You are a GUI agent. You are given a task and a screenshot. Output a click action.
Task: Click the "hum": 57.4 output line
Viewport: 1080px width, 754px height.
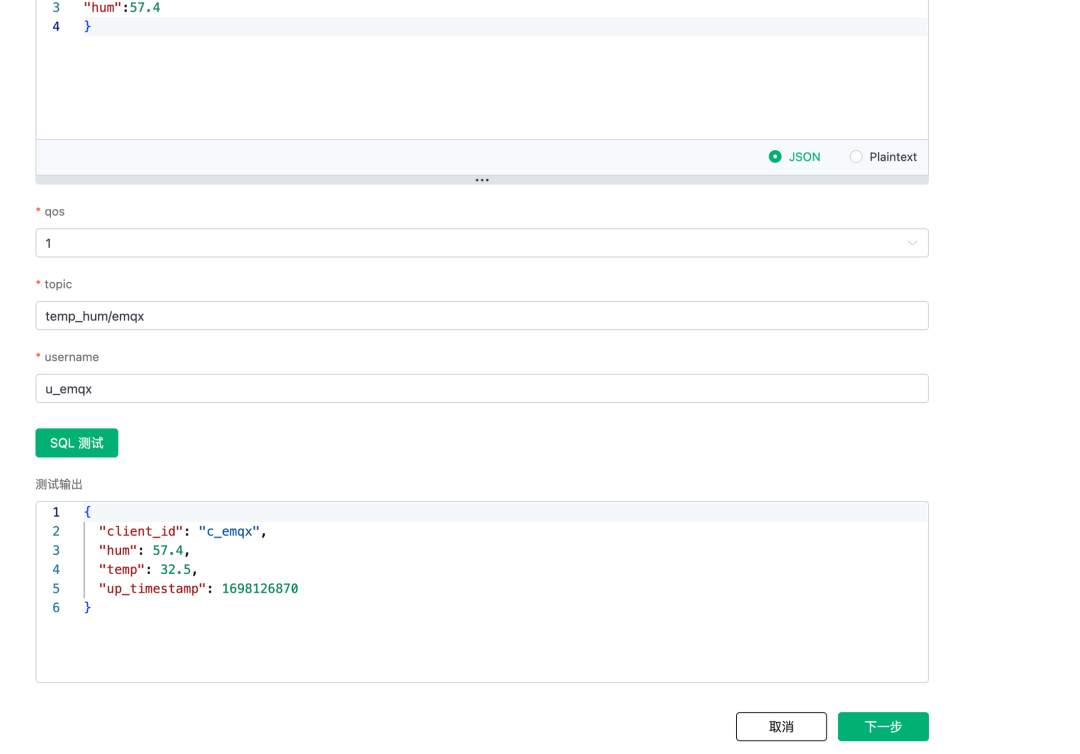(x=144, y=550)
